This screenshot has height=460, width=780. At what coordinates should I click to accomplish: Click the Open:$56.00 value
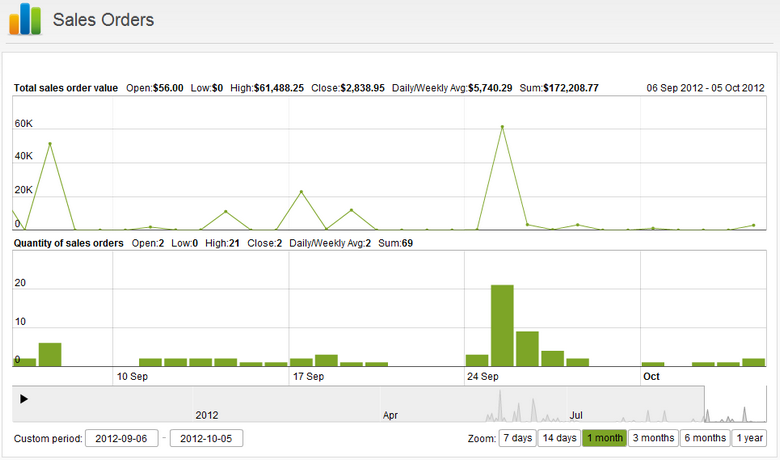coord(155,88)
